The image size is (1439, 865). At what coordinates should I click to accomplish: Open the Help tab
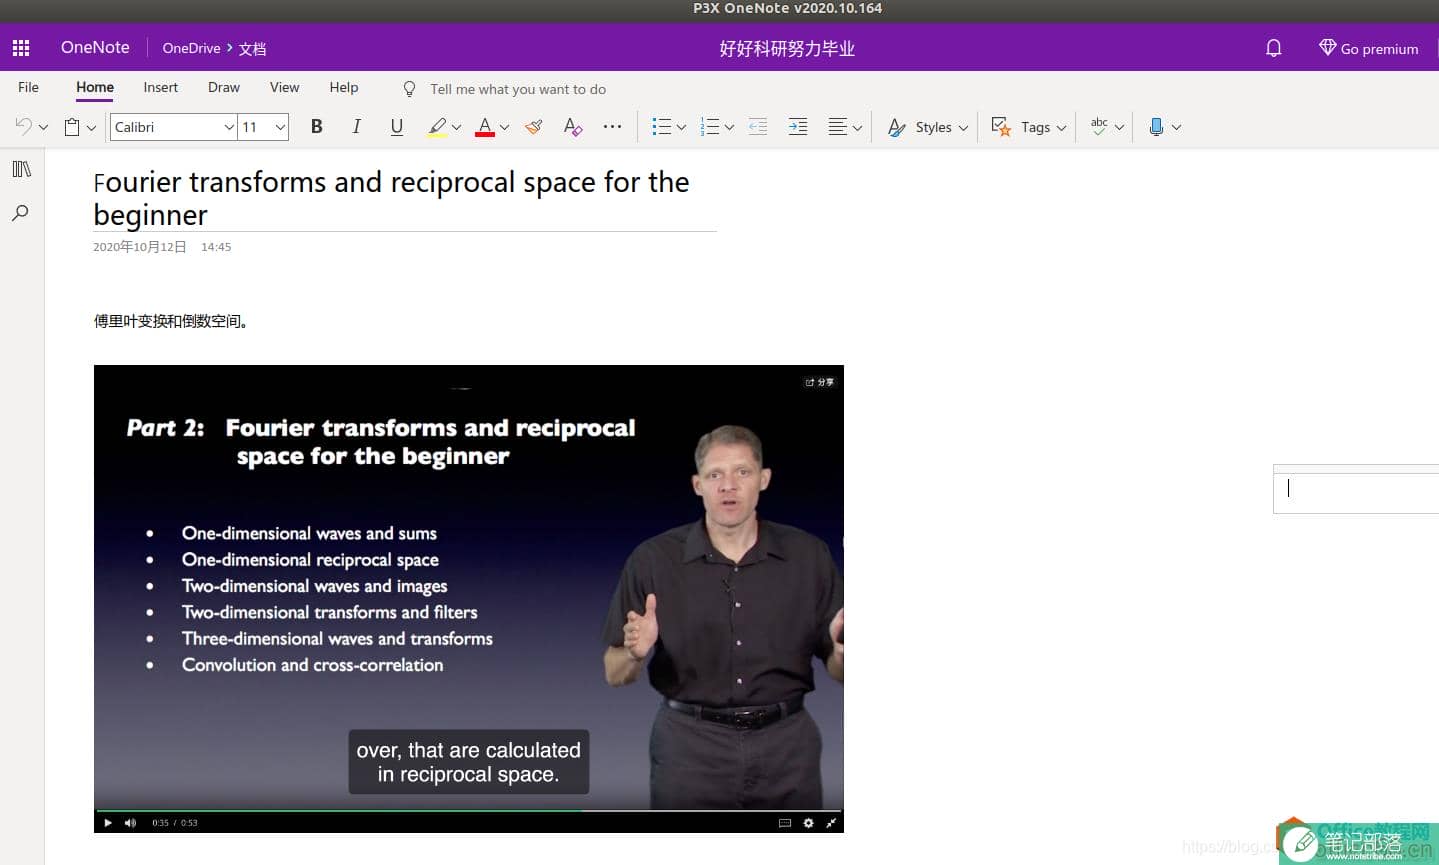pyautogui.click(x=344, y=87)
